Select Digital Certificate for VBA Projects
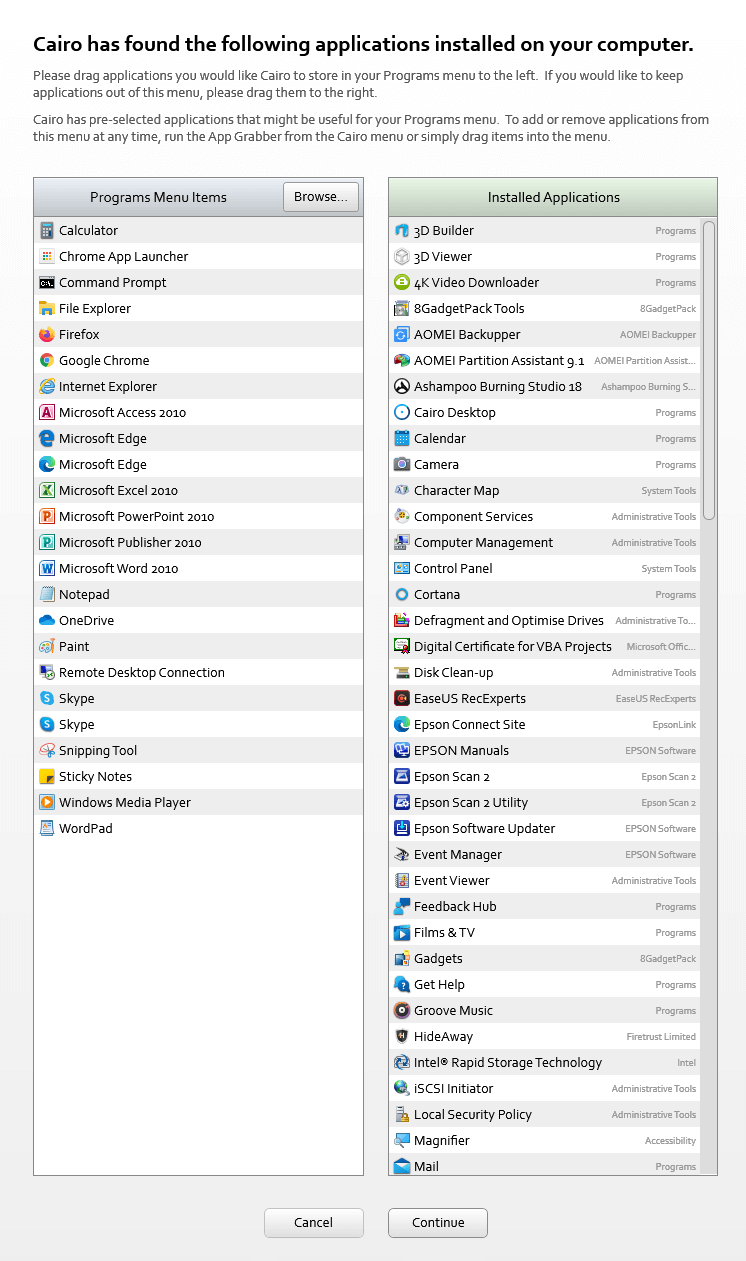746x1261 pixels. click(545, 647)
